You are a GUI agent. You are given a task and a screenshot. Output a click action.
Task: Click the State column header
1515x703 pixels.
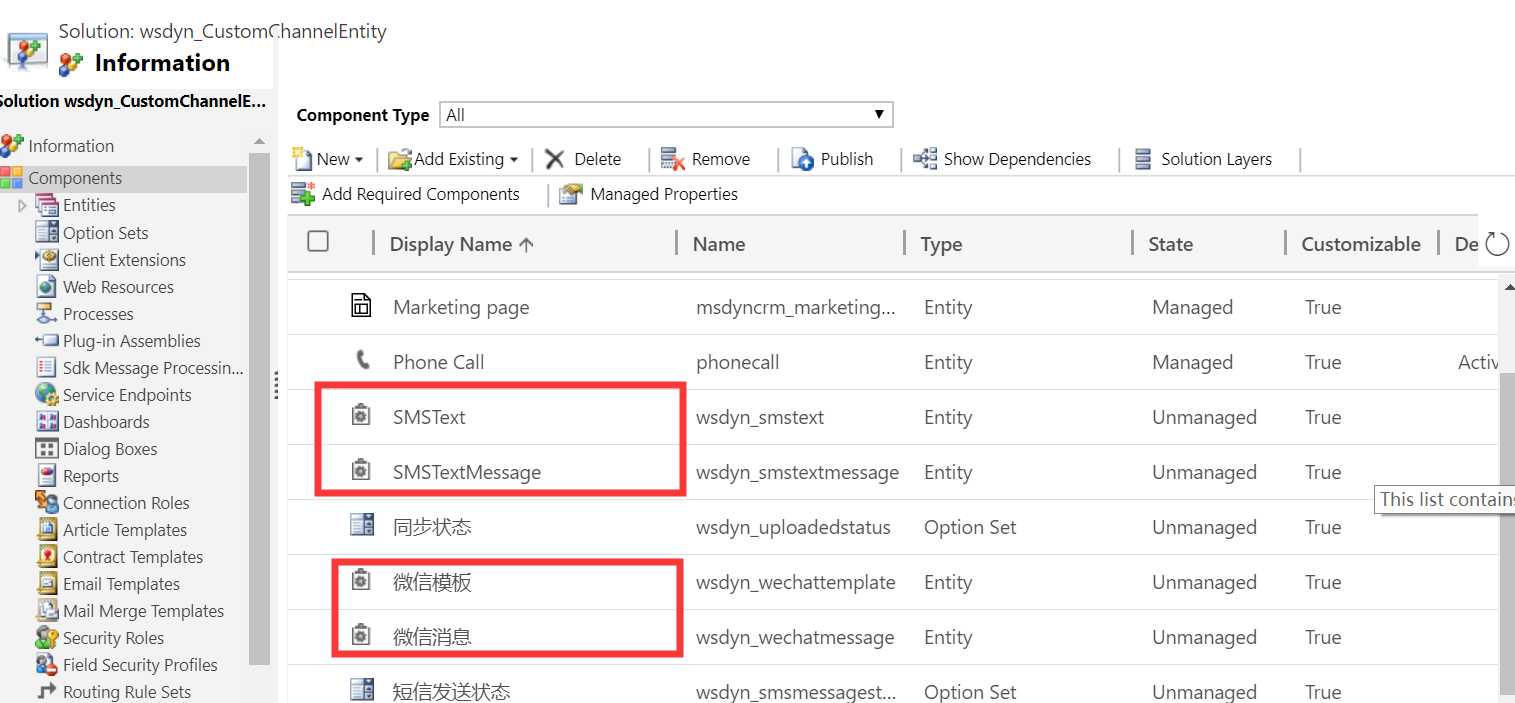pos(1170,244)
